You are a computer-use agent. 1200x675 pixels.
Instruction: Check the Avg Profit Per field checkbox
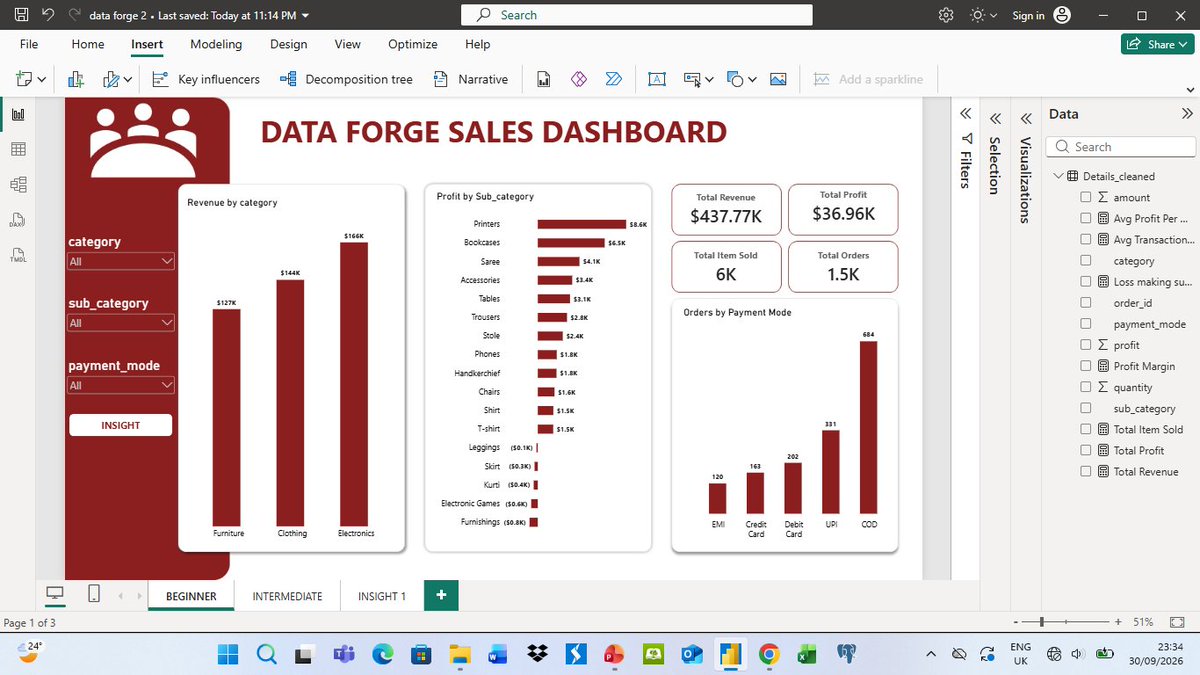tap(1086, 219)
